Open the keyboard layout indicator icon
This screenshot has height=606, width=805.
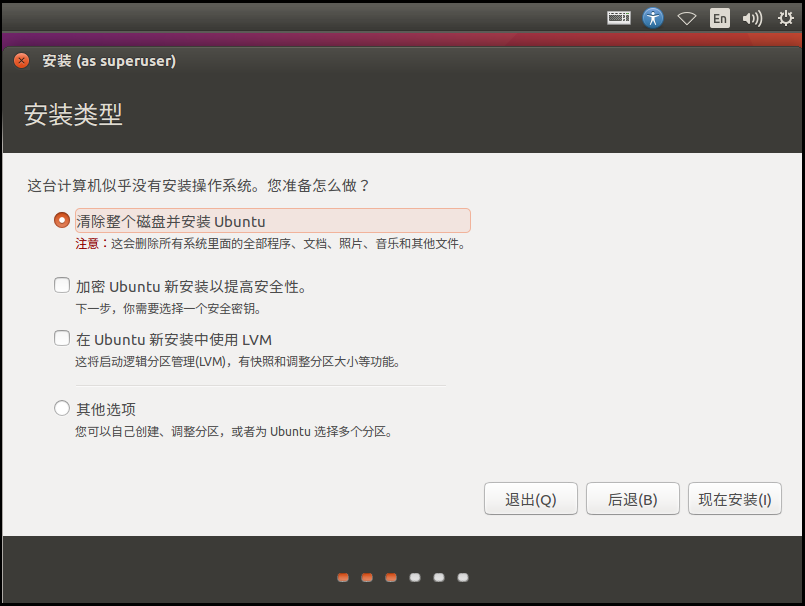tap(619, 18)
